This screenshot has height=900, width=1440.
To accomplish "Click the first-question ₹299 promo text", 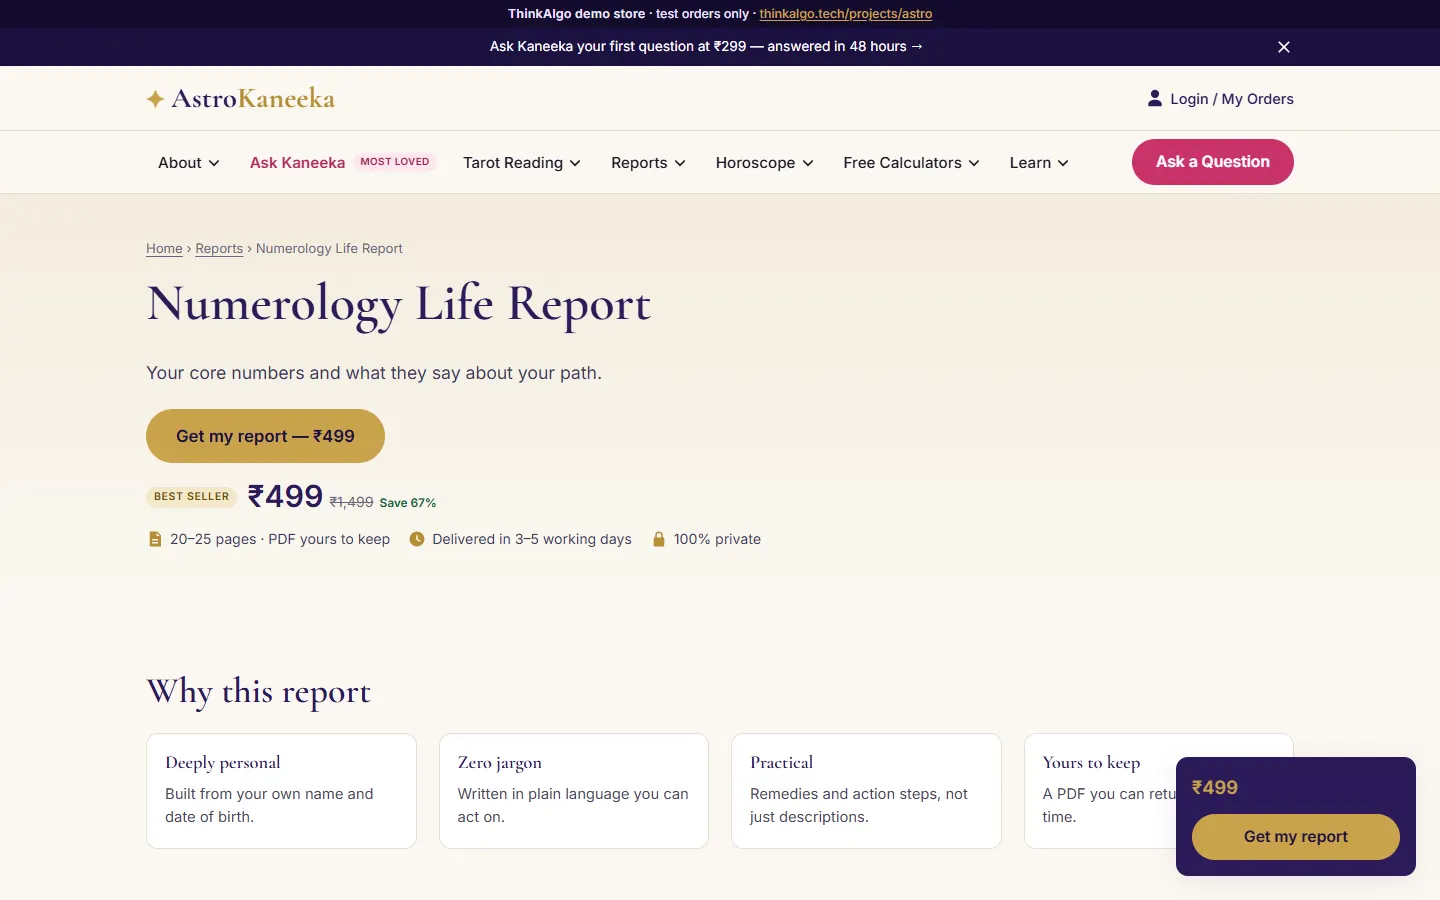I will [706, 47].
